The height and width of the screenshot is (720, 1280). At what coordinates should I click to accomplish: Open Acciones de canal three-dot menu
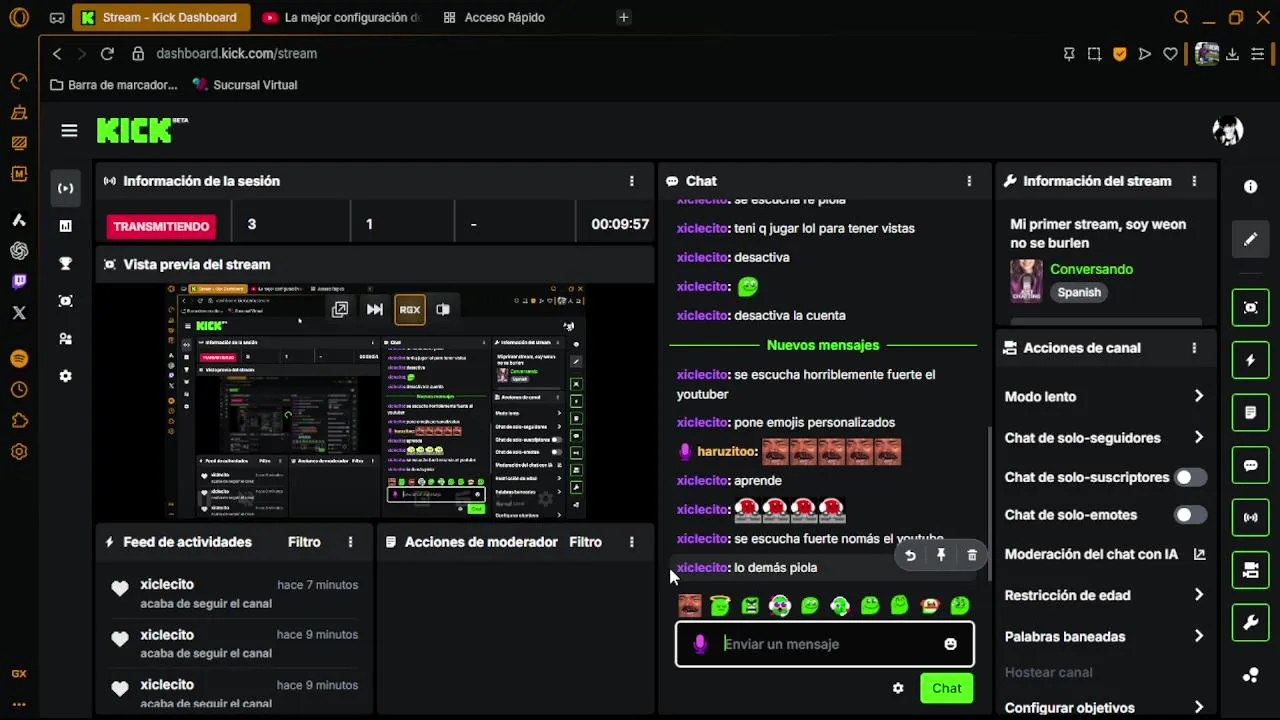(1194, 348)
